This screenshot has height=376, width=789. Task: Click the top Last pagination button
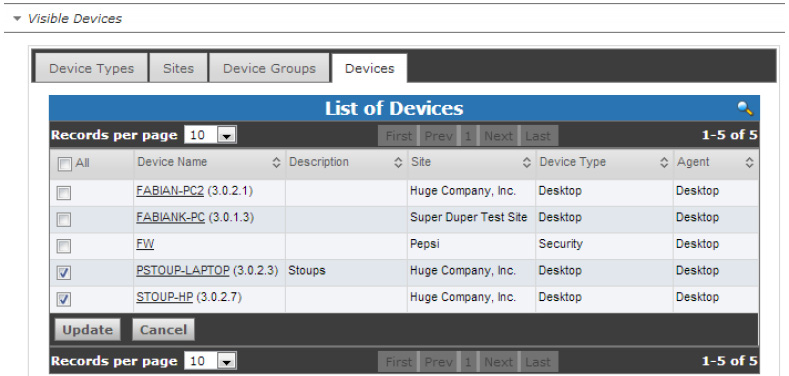538,136
